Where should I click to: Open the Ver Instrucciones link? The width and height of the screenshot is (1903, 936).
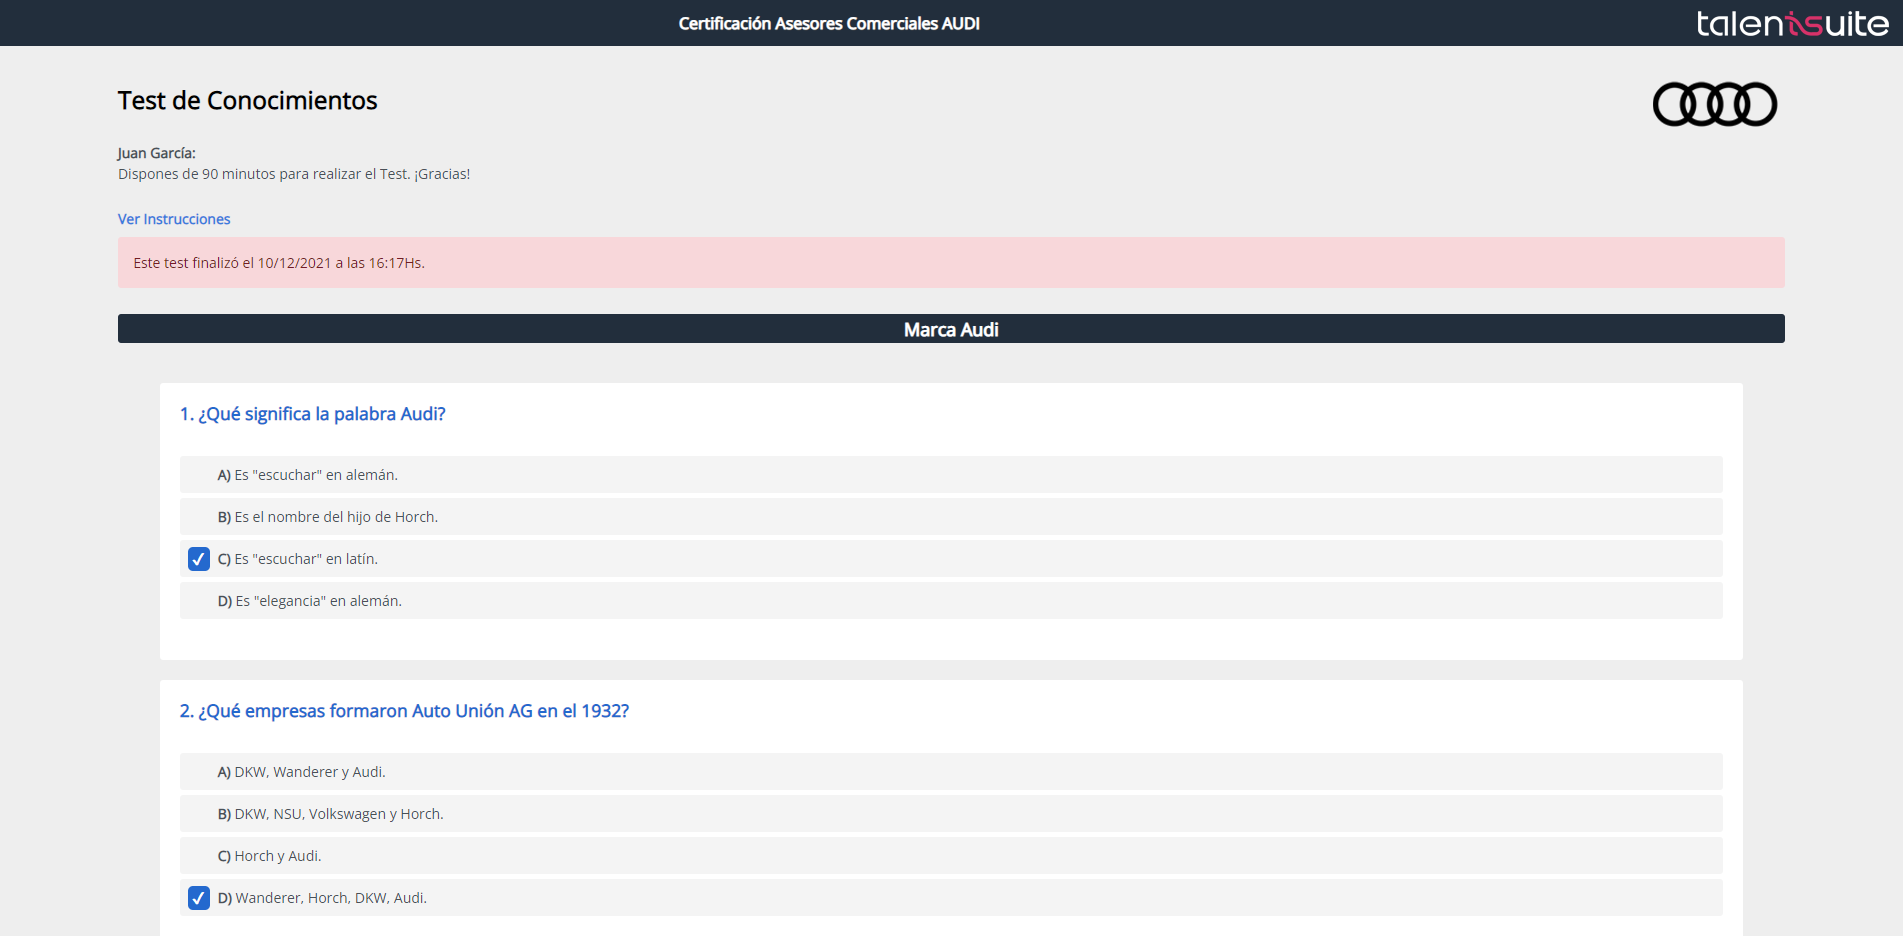(174, 219)
